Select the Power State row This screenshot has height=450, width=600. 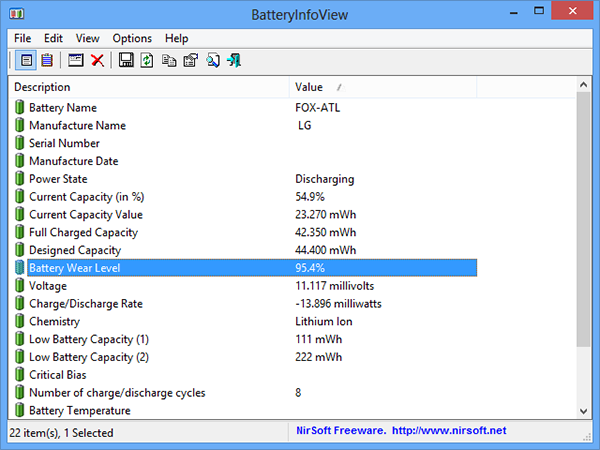(243, 179)
